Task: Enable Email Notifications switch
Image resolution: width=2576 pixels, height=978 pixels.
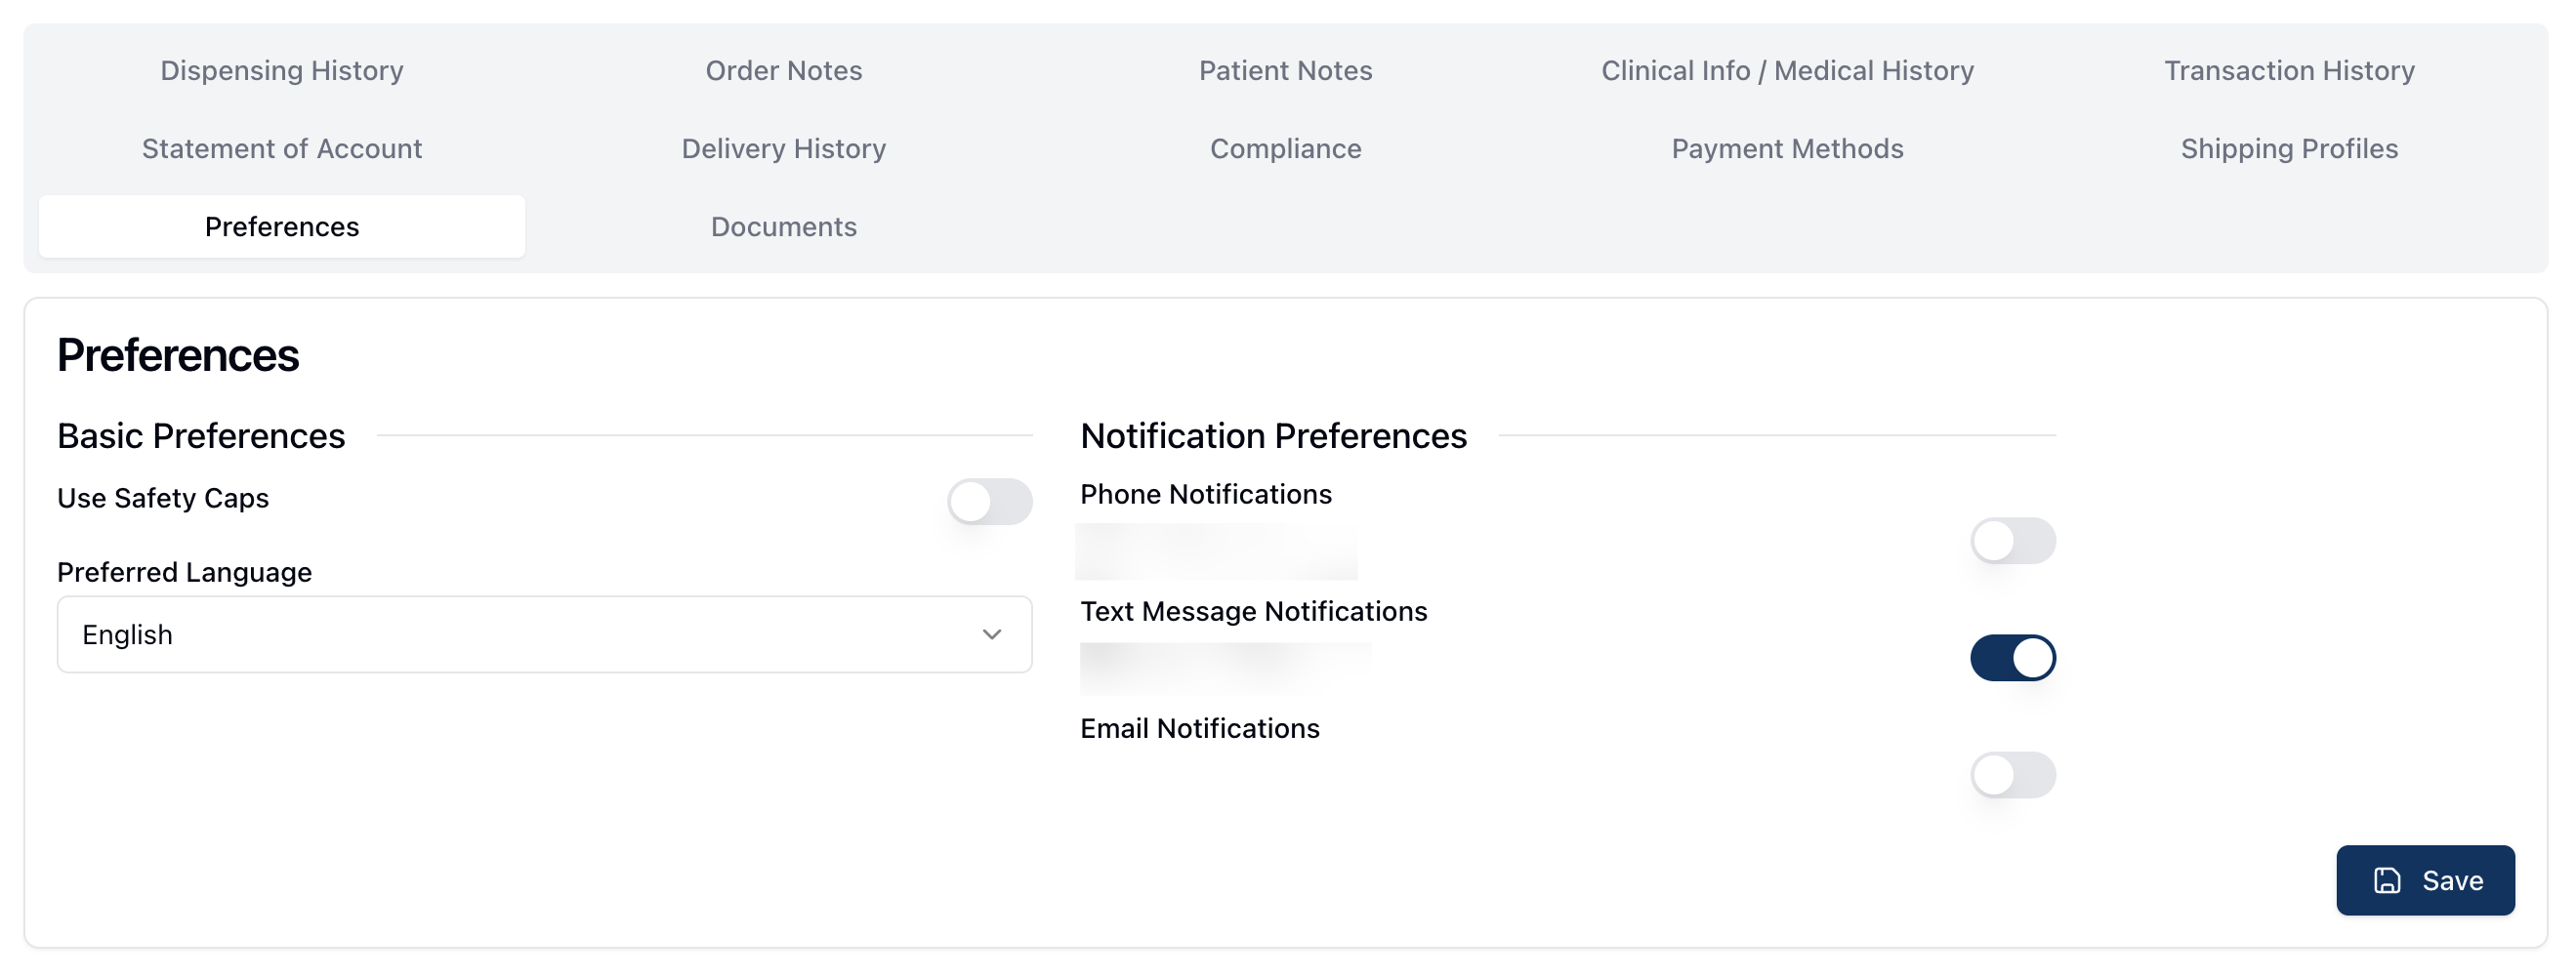Action: click(2012, 774)
